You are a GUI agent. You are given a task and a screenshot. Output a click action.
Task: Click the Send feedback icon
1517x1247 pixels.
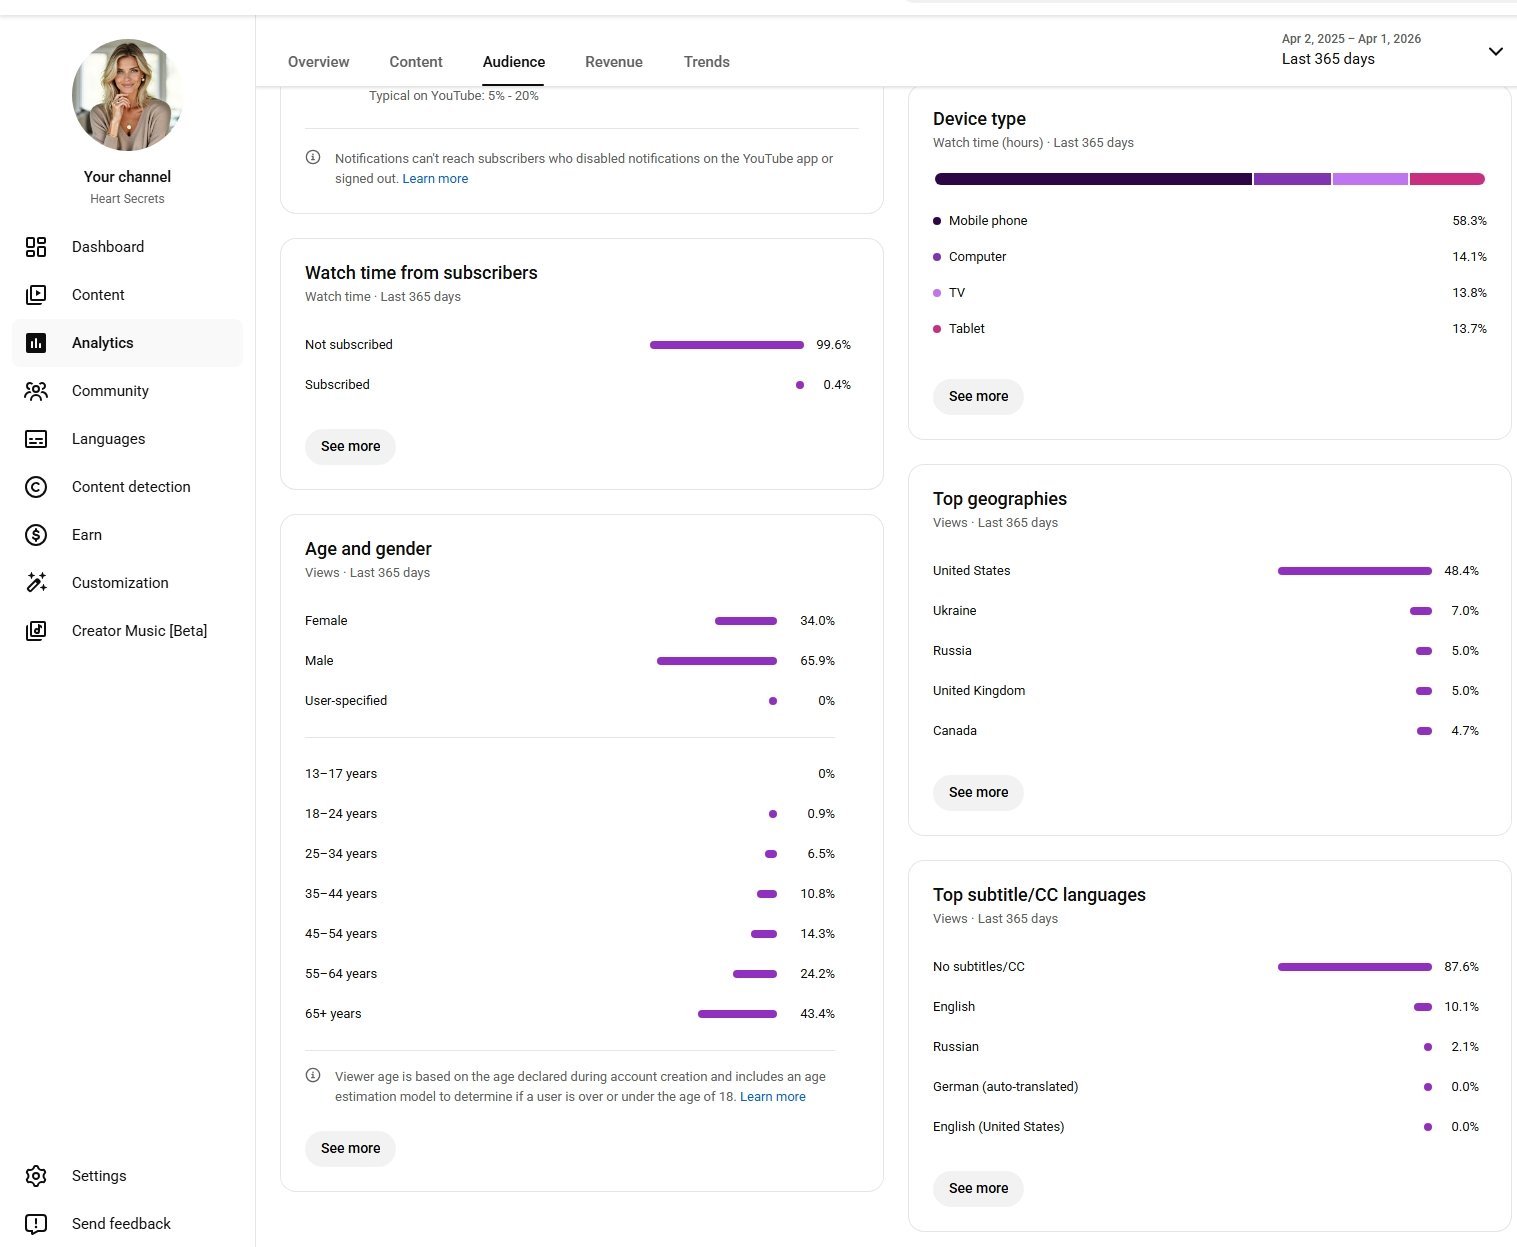click(36, 1224)
